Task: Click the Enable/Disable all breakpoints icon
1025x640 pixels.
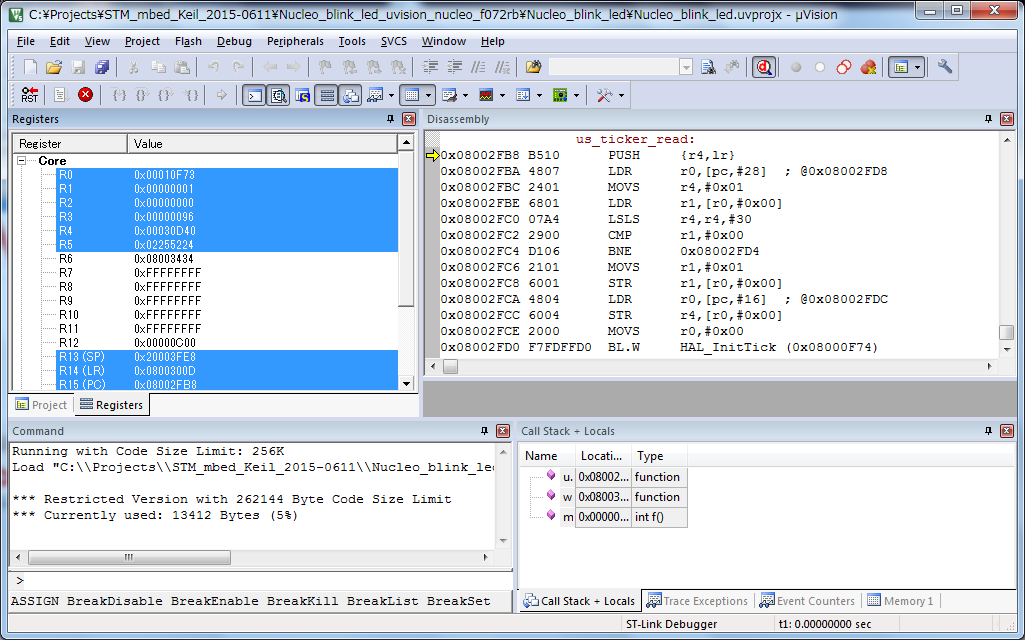Action: [843, 67]
